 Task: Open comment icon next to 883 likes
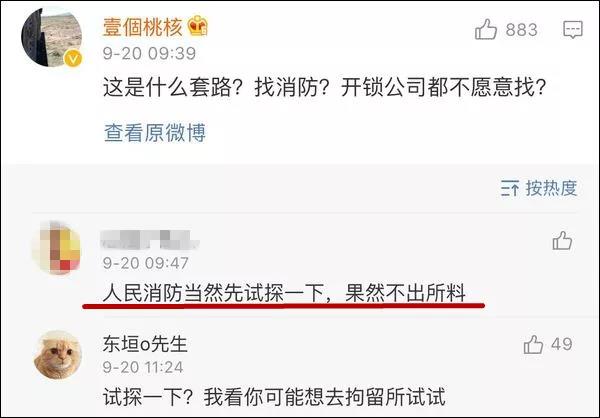(573, 29)
